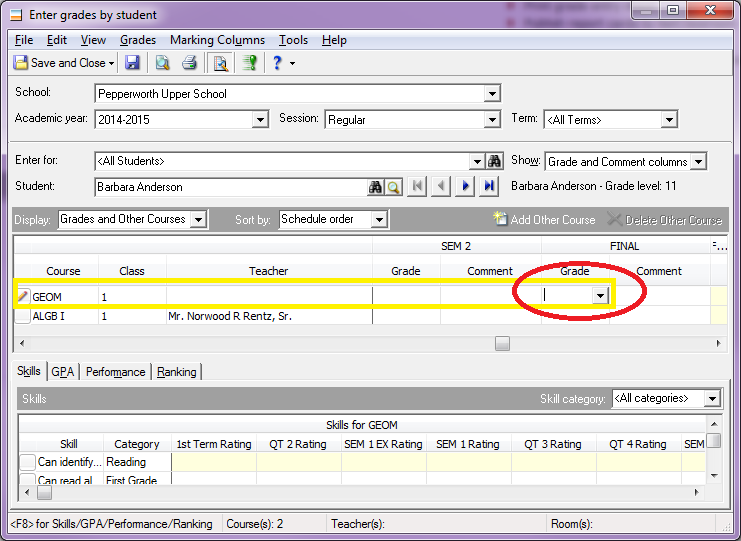Go to last student navigation button
The image size is (741, 541).
click(x=489, y=186)
